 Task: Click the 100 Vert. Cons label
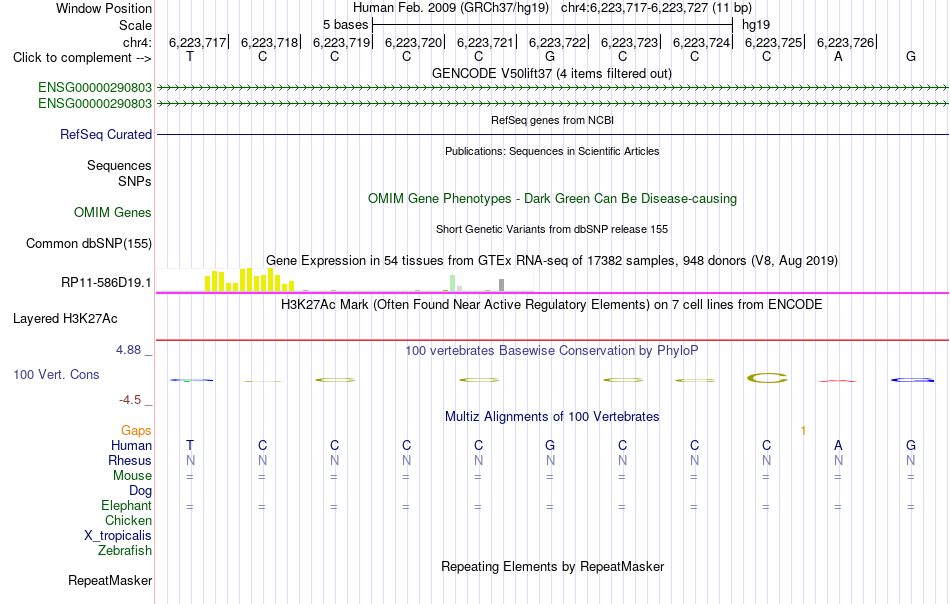coord(56,374)
